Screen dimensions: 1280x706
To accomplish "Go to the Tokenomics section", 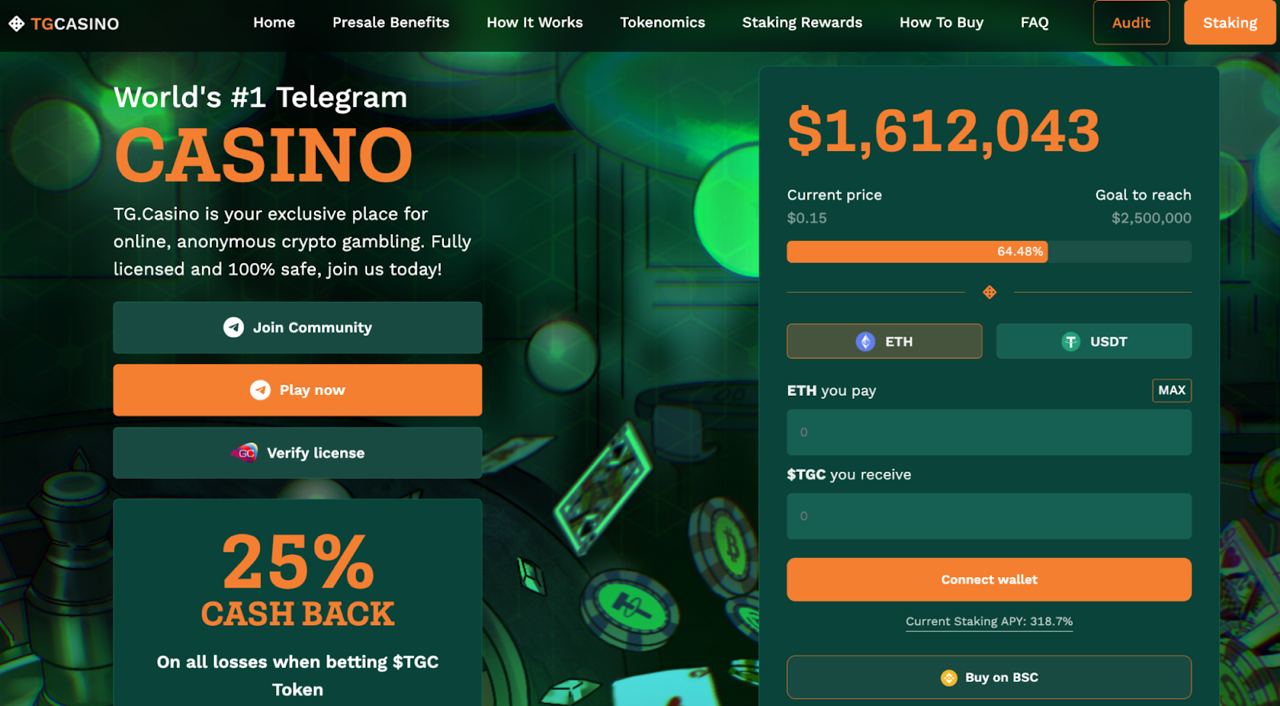I will click(662, 22).
